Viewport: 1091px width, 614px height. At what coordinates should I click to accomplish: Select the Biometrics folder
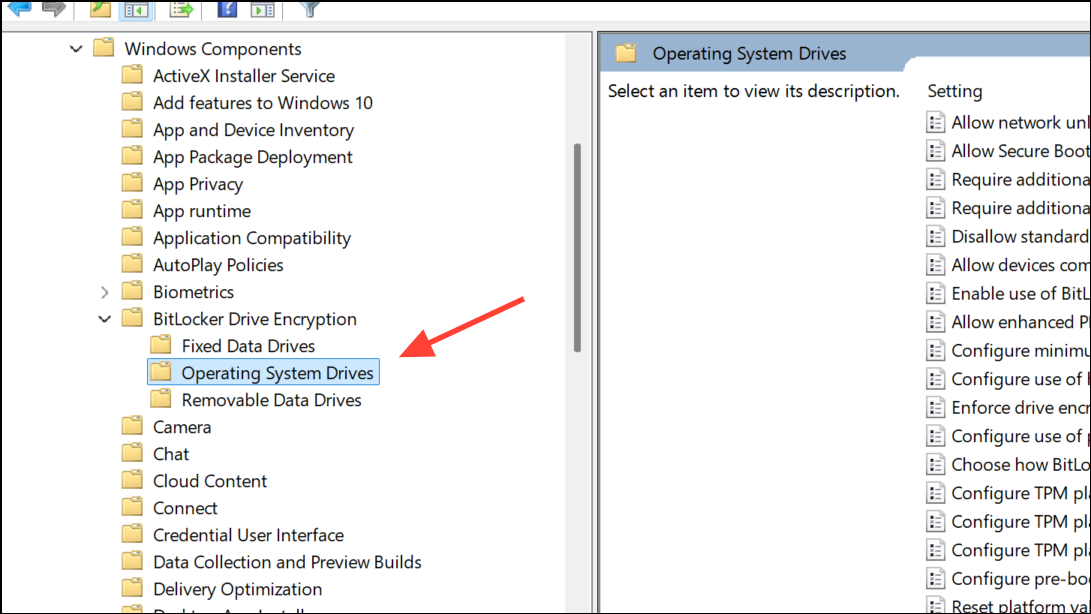point(178,292)
